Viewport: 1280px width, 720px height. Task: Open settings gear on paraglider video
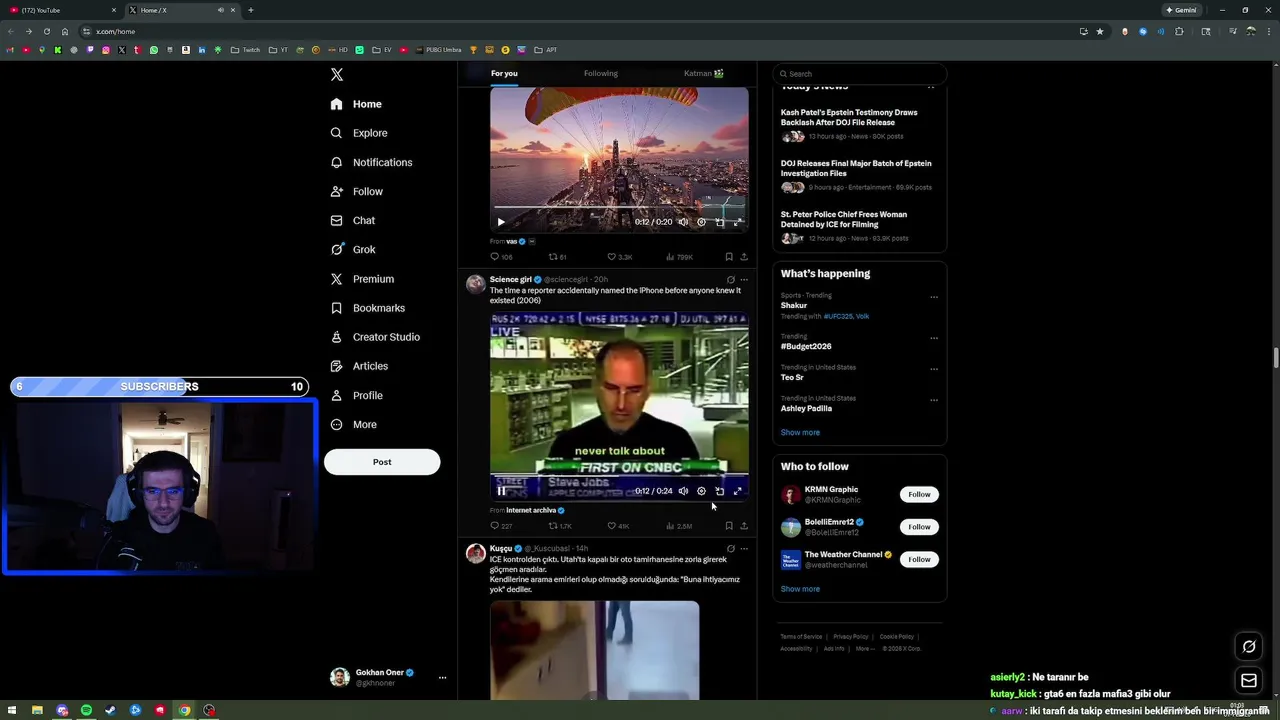click(x=701, y=222)
